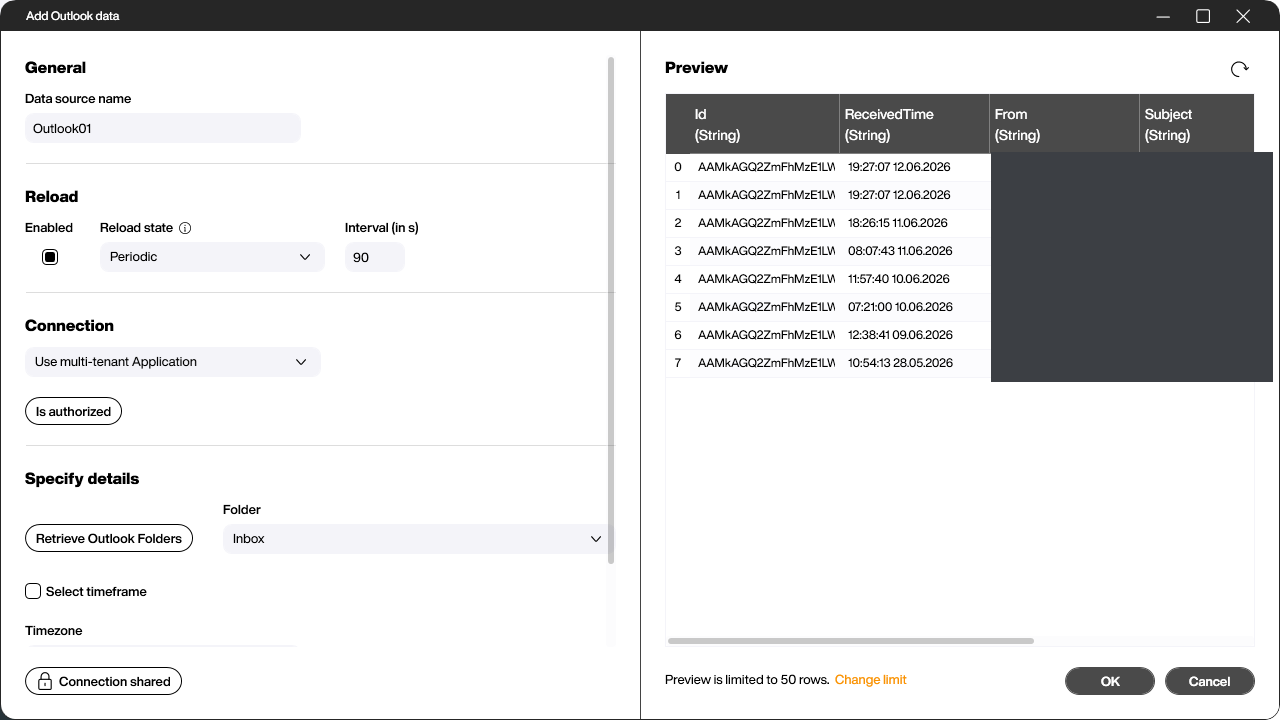Click the Is authorized button
Screen dimensions: 1280x720
73,411
